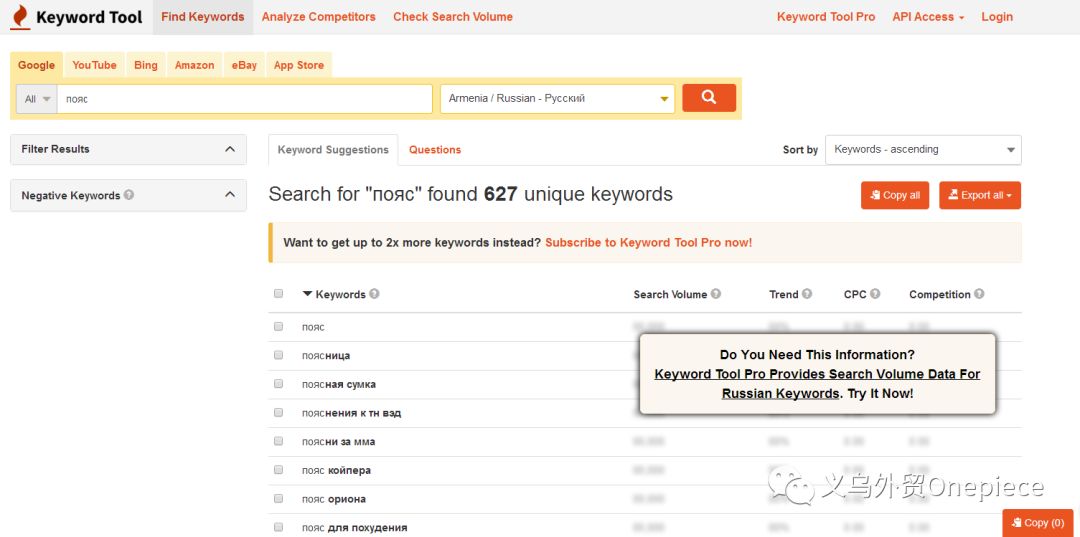Open the Sort by Keywords ascending dropdown

923,149
